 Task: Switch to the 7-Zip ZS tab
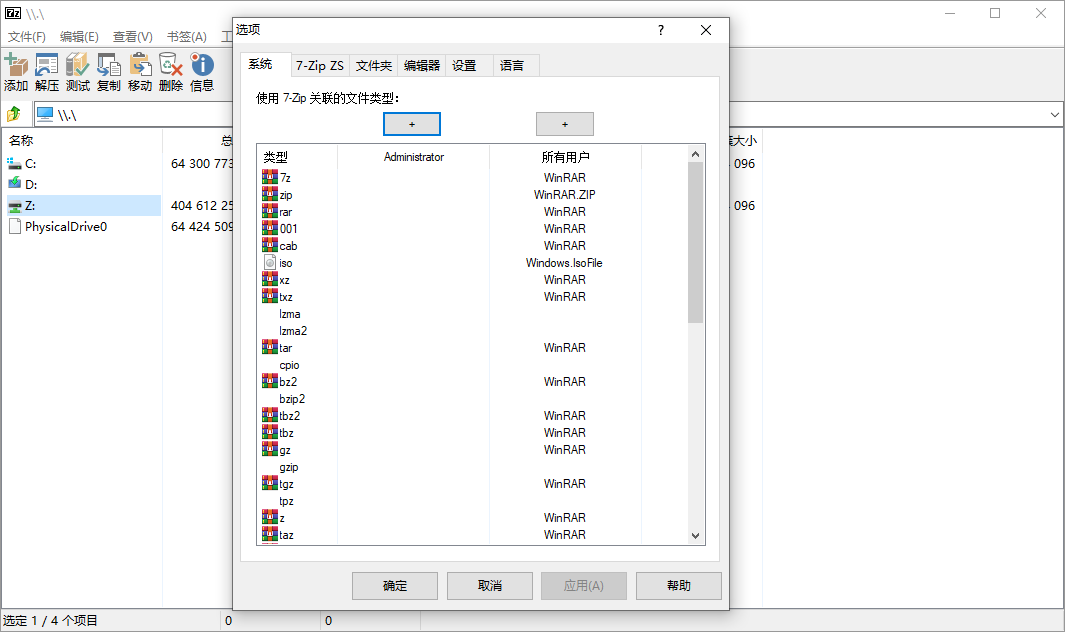tap(319, 65)
